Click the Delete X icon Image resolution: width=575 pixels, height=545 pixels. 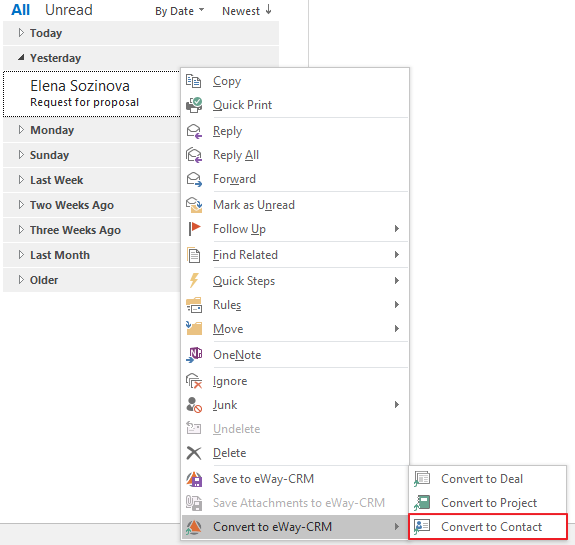tap(194, 453)
